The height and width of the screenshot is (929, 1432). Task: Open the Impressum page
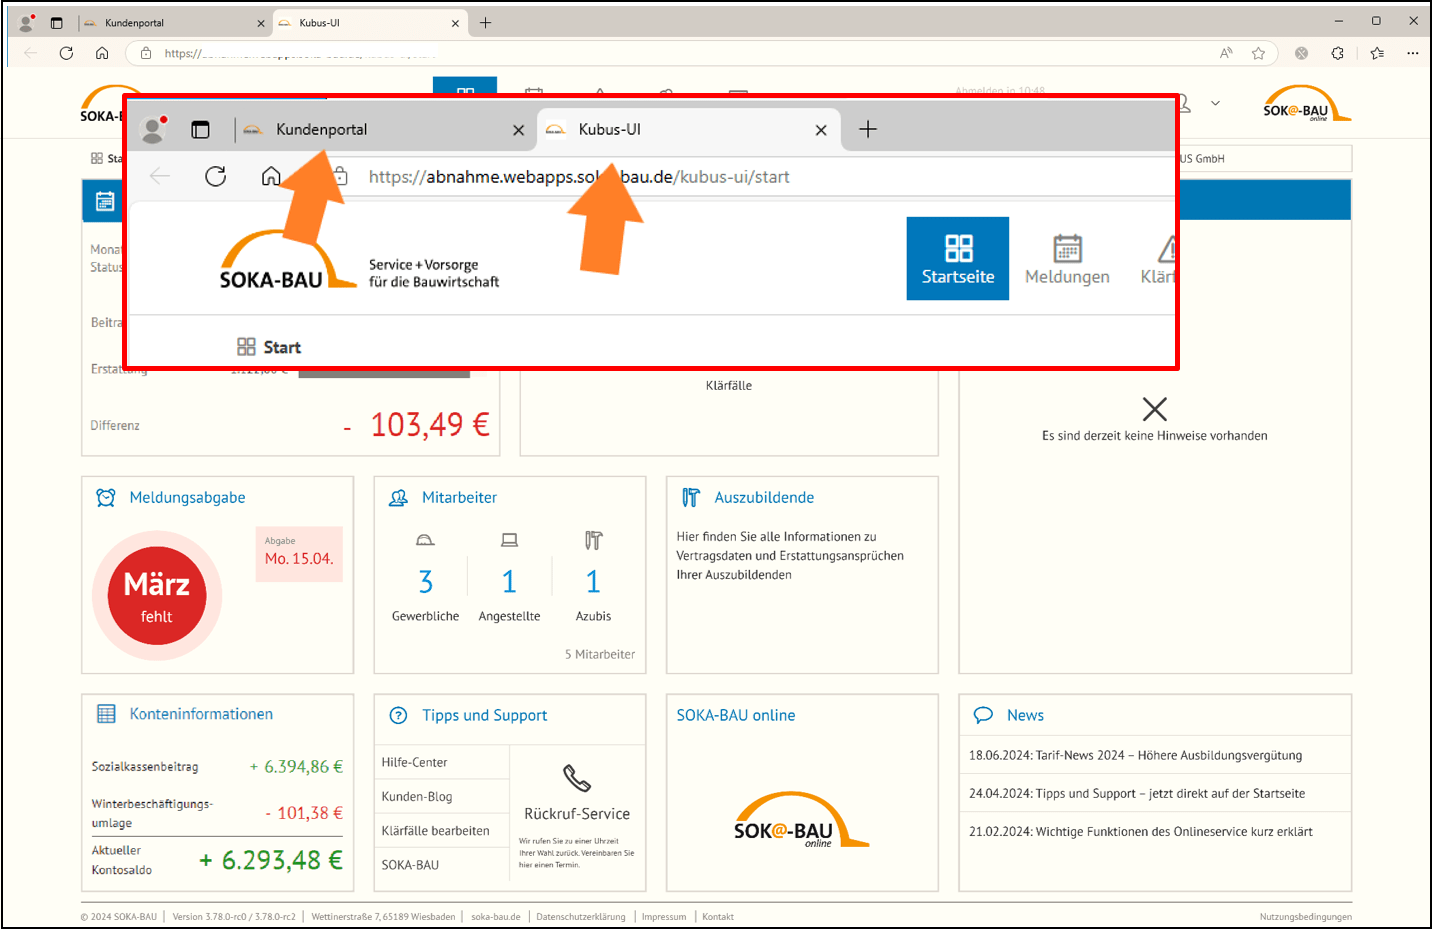[664, 916]
